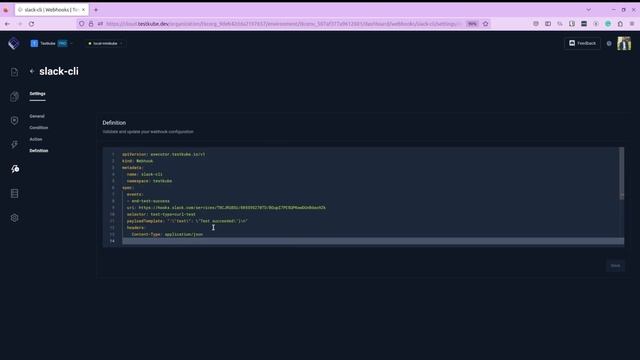Open the Tests page from the sidebar

pyautogui.click(x=14, y=72)
